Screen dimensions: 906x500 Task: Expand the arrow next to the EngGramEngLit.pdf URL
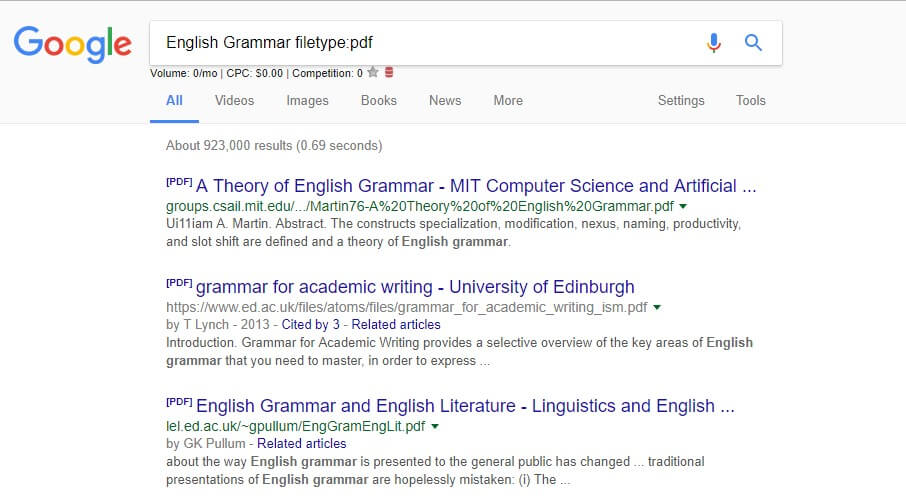point(435,427)
